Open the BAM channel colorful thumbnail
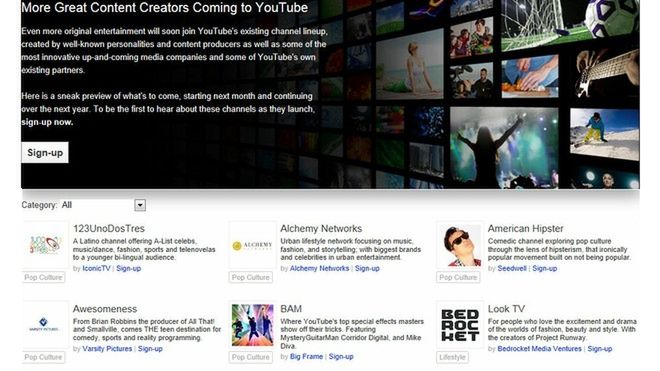Screen dimensions: 660x371 pyautogui.click(x=252, y=325)
